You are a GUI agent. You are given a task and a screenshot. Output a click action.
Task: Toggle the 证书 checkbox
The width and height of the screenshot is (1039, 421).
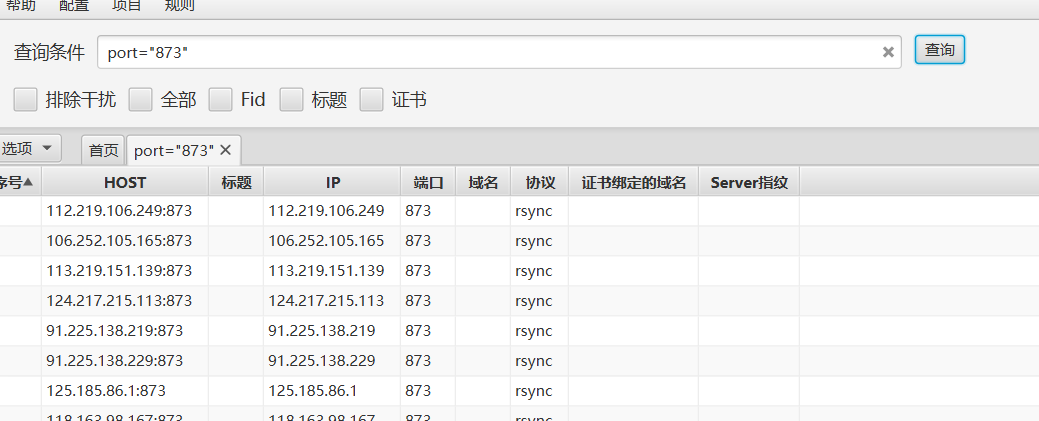372,100
